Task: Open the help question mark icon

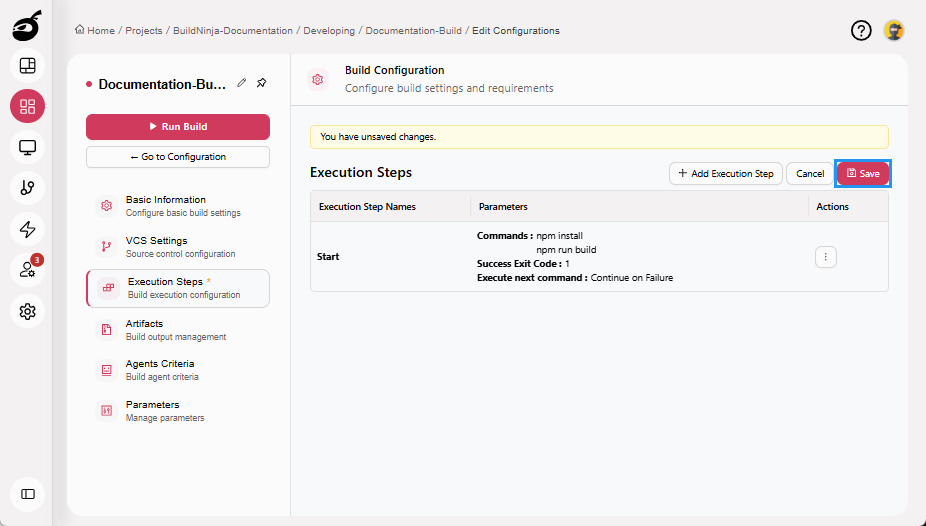Action: tap(861, 31)
